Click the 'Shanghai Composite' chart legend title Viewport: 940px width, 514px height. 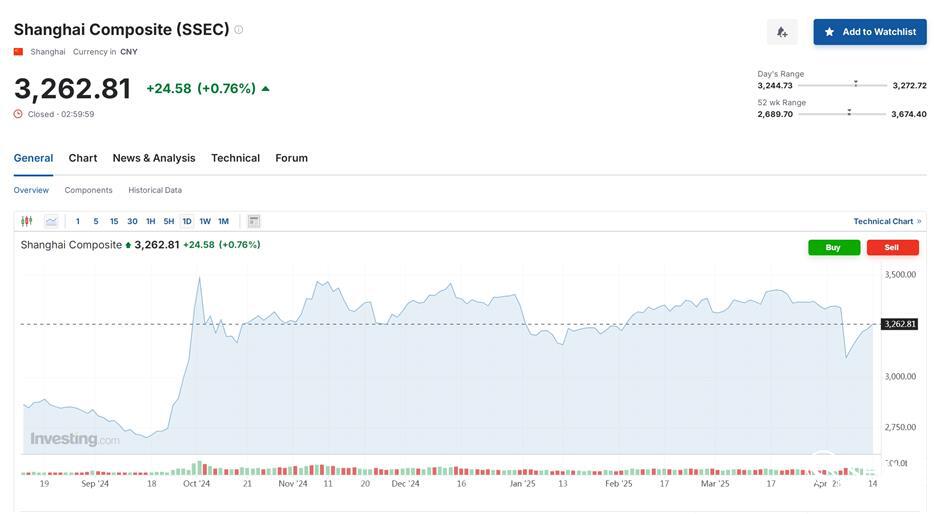pyautogui.click(x=71, y=245)
